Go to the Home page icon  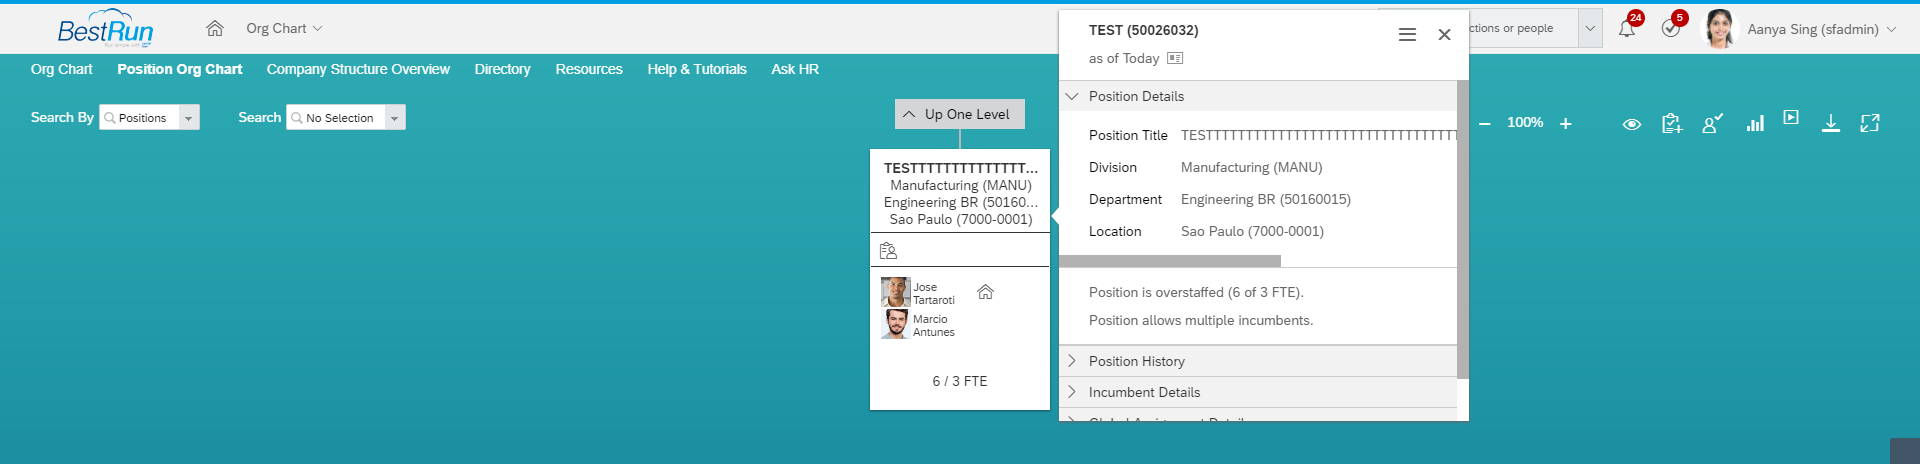(x=215, y=29)
